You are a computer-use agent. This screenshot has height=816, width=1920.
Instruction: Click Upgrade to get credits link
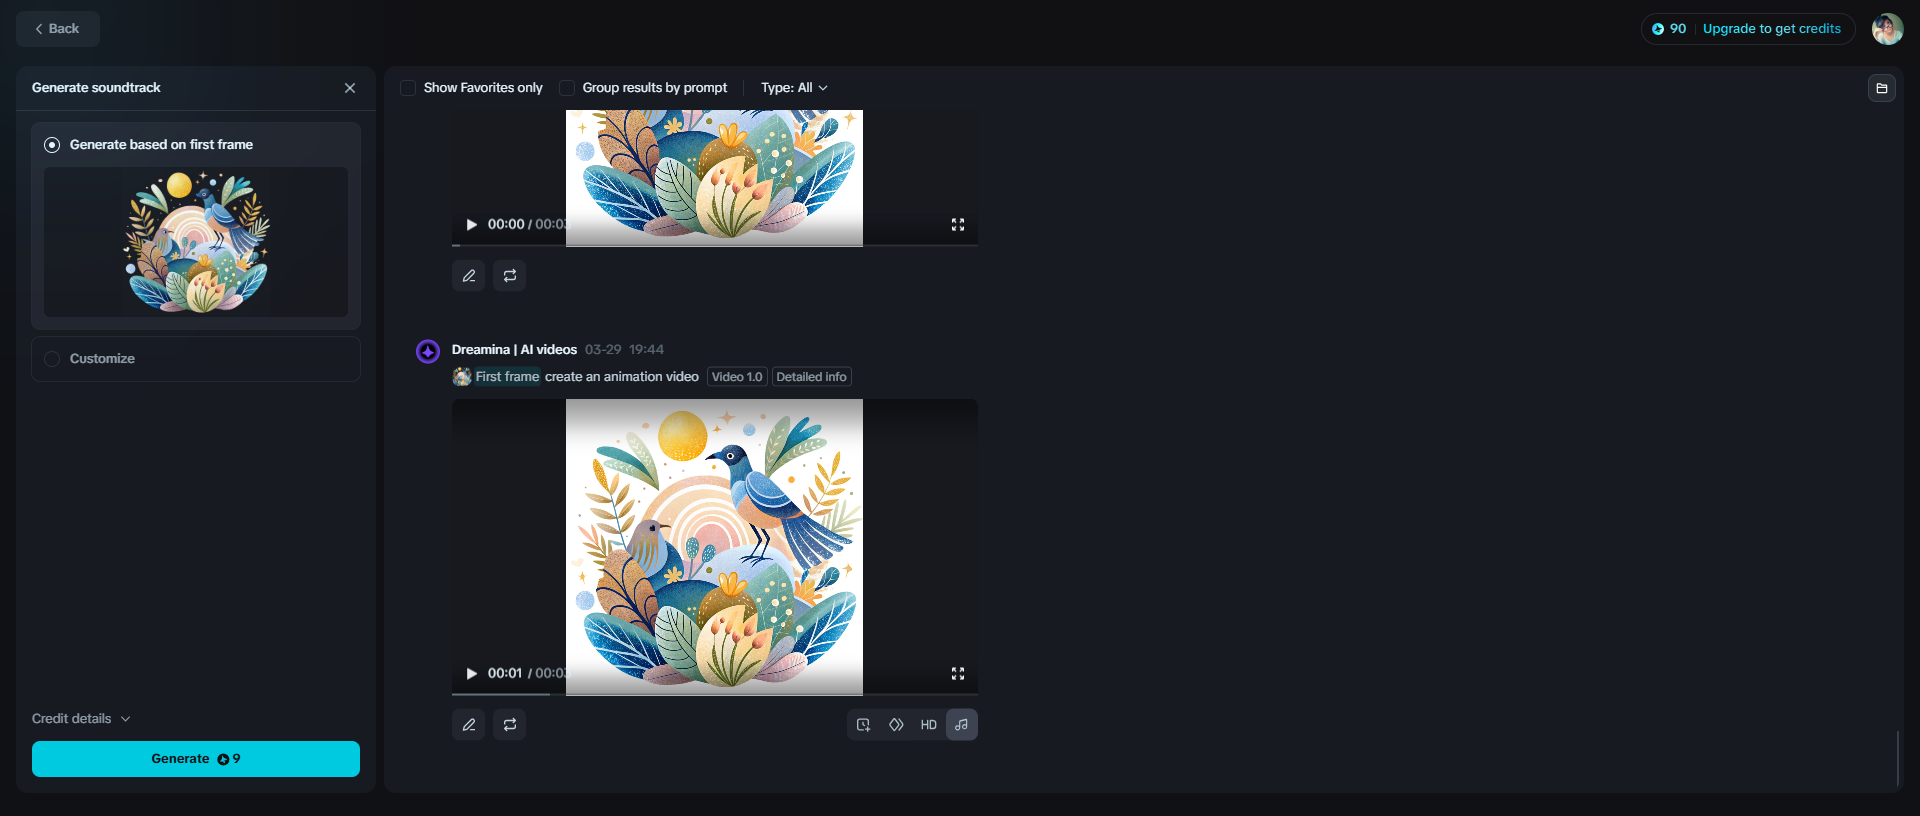pos(1771,29)
